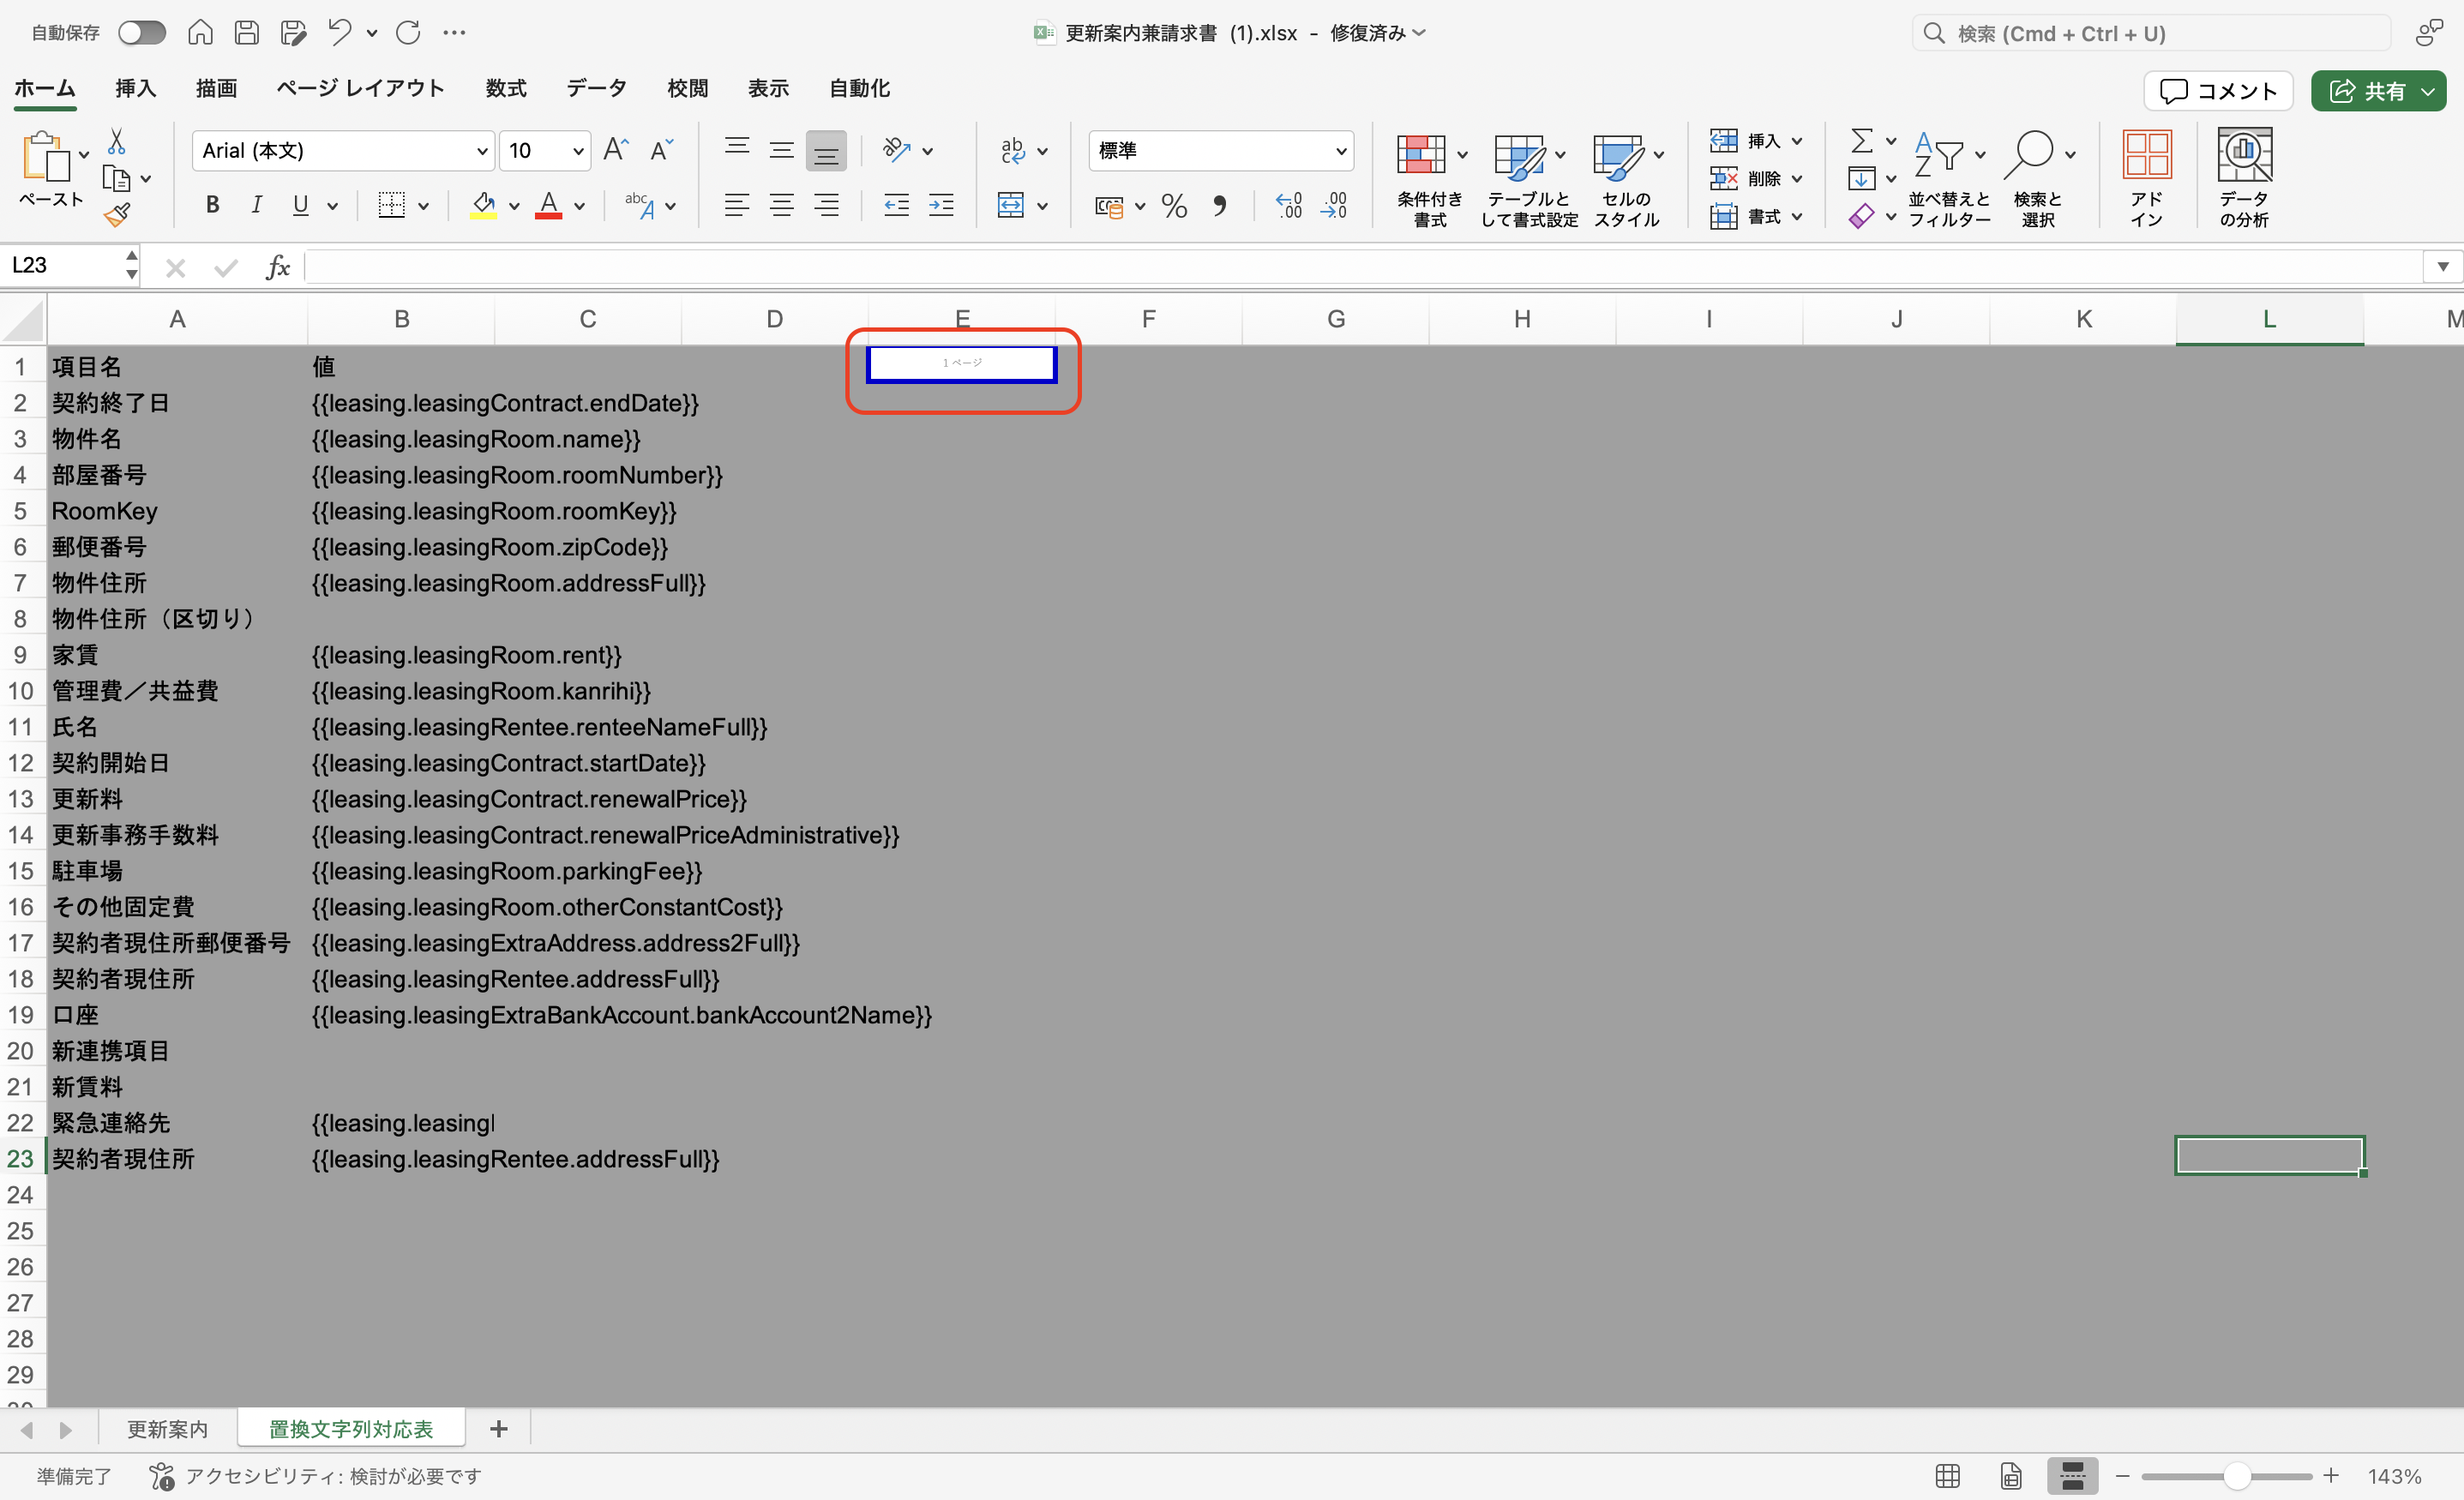Open Find and Select magnifier
The image size is (2464, 1500).
pos(2038,178)
